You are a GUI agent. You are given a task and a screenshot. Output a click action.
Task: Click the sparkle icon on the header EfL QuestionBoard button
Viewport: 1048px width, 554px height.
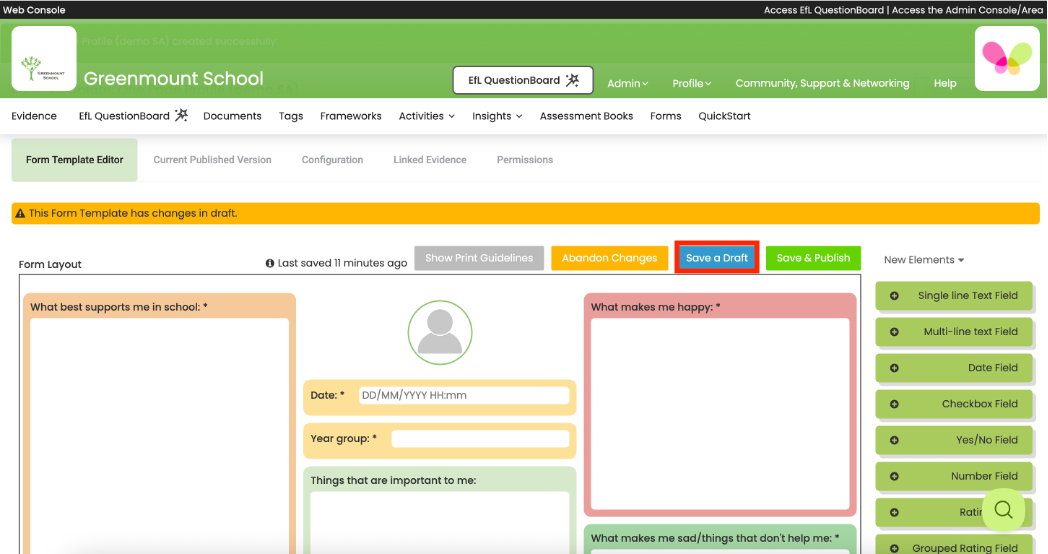click(573, 80)
